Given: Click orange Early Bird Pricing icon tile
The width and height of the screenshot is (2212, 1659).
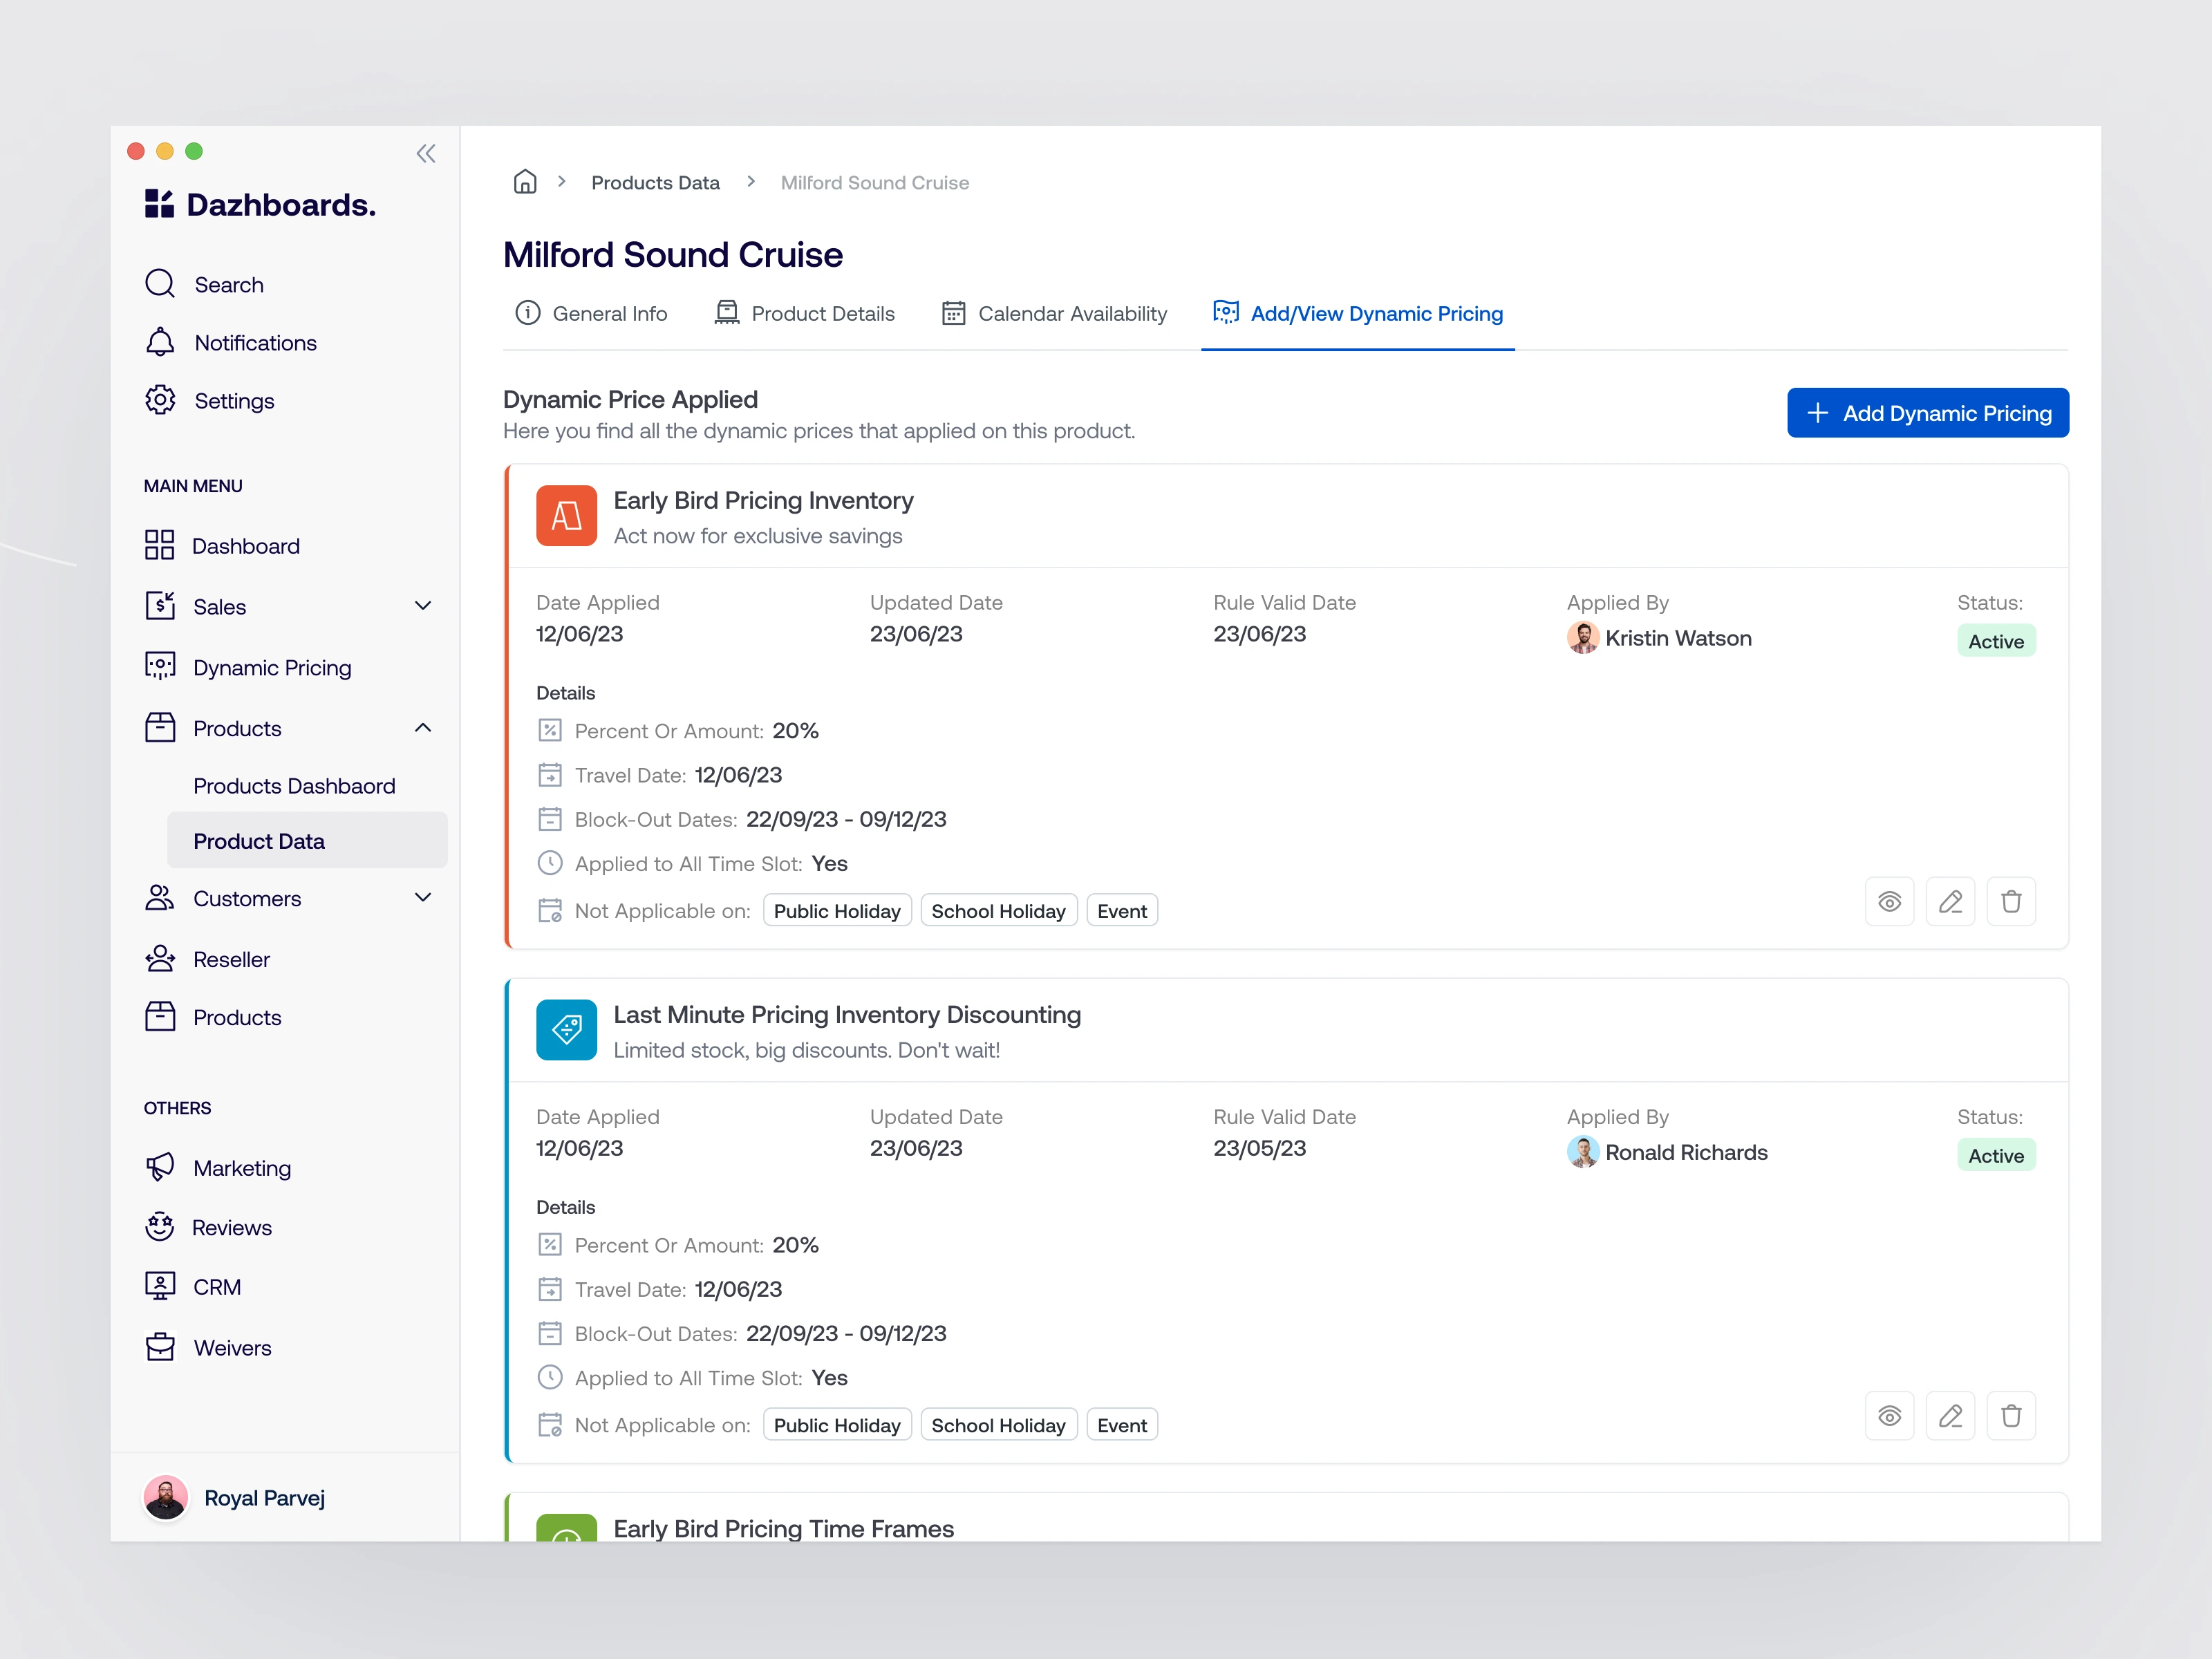Looking at the screenshot, I should click(x=566, y=516).
